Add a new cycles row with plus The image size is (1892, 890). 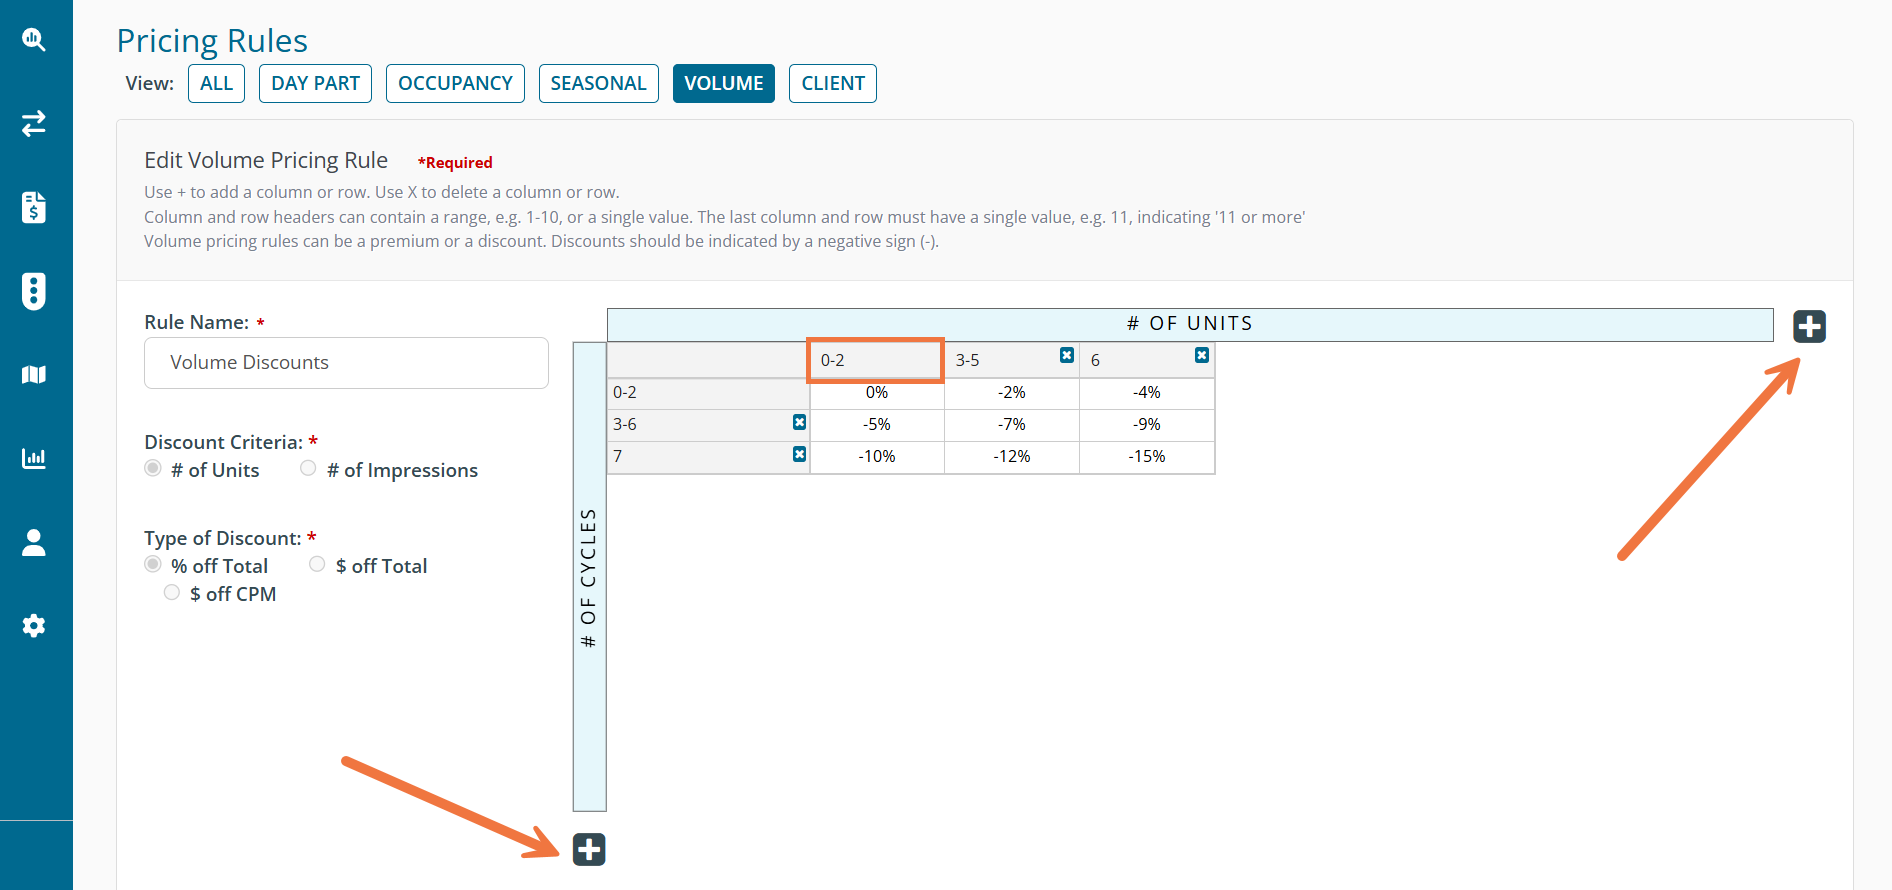[x=589, y=849]
